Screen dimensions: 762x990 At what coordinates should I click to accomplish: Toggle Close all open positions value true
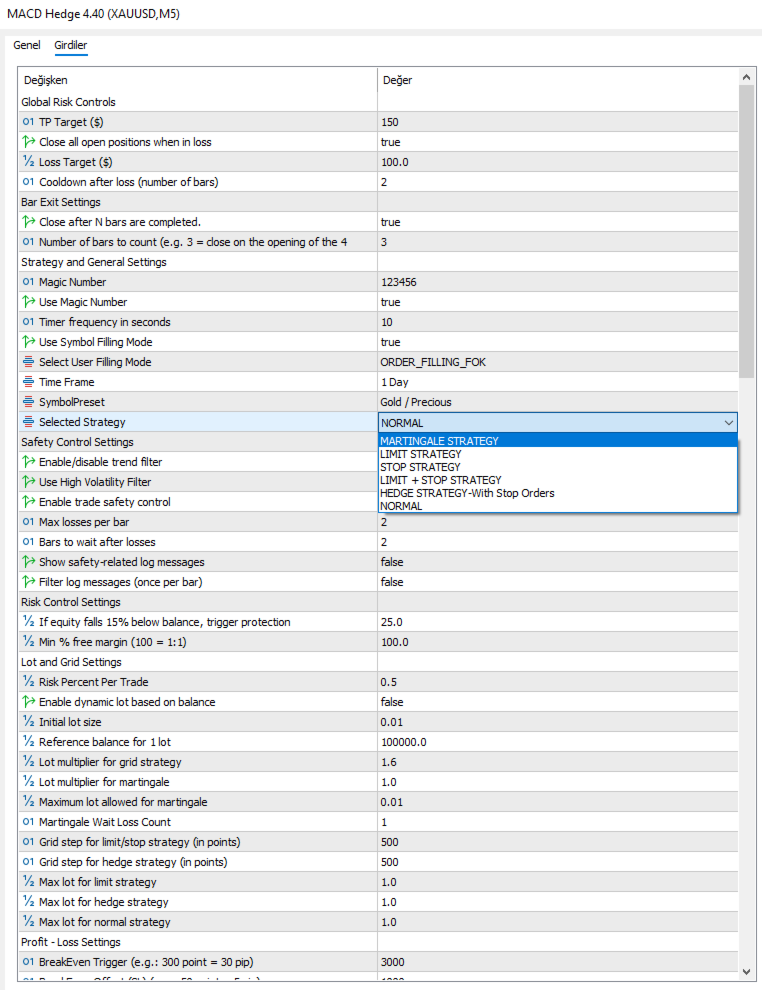391,142
